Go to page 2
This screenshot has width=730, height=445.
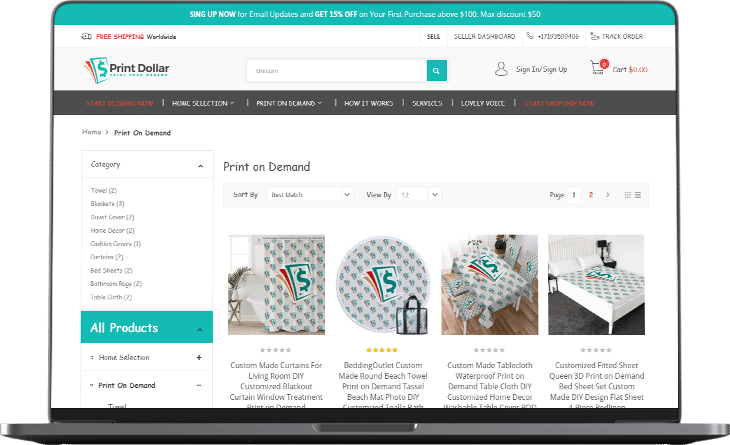(591, 195)
